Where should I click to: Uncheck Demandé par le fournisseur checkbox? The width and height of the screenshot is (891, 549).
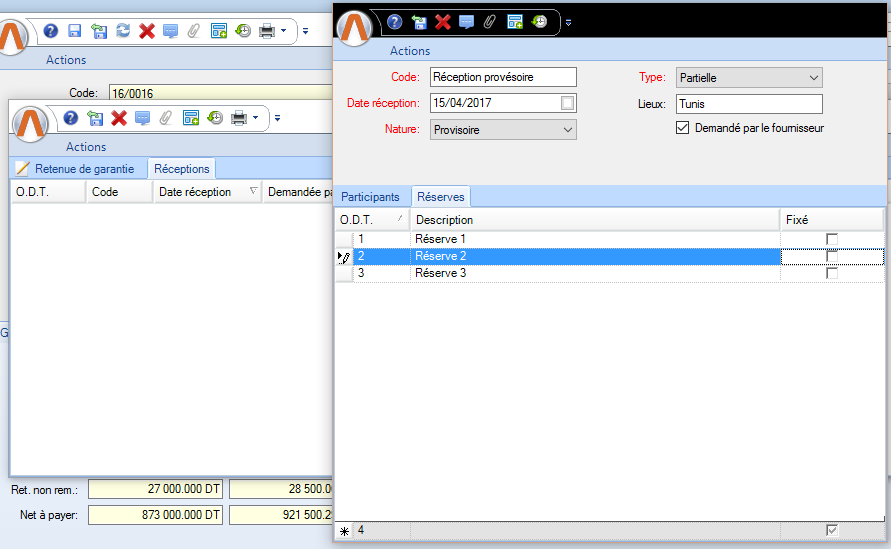click(x=683, y=128)
